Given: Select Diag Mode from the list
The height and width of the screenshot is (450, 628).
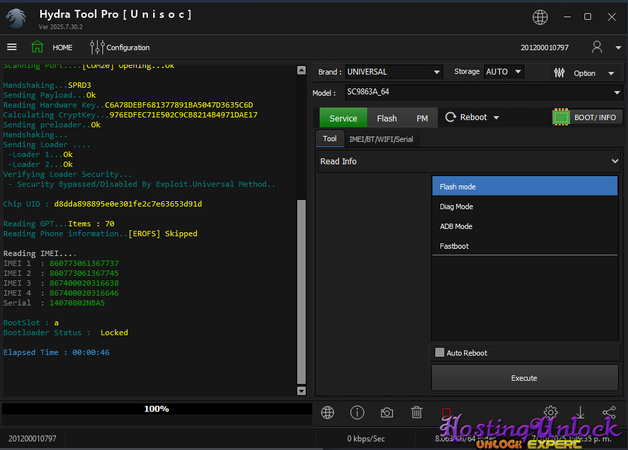Looking at the screenshot, I should coord(457,206).
